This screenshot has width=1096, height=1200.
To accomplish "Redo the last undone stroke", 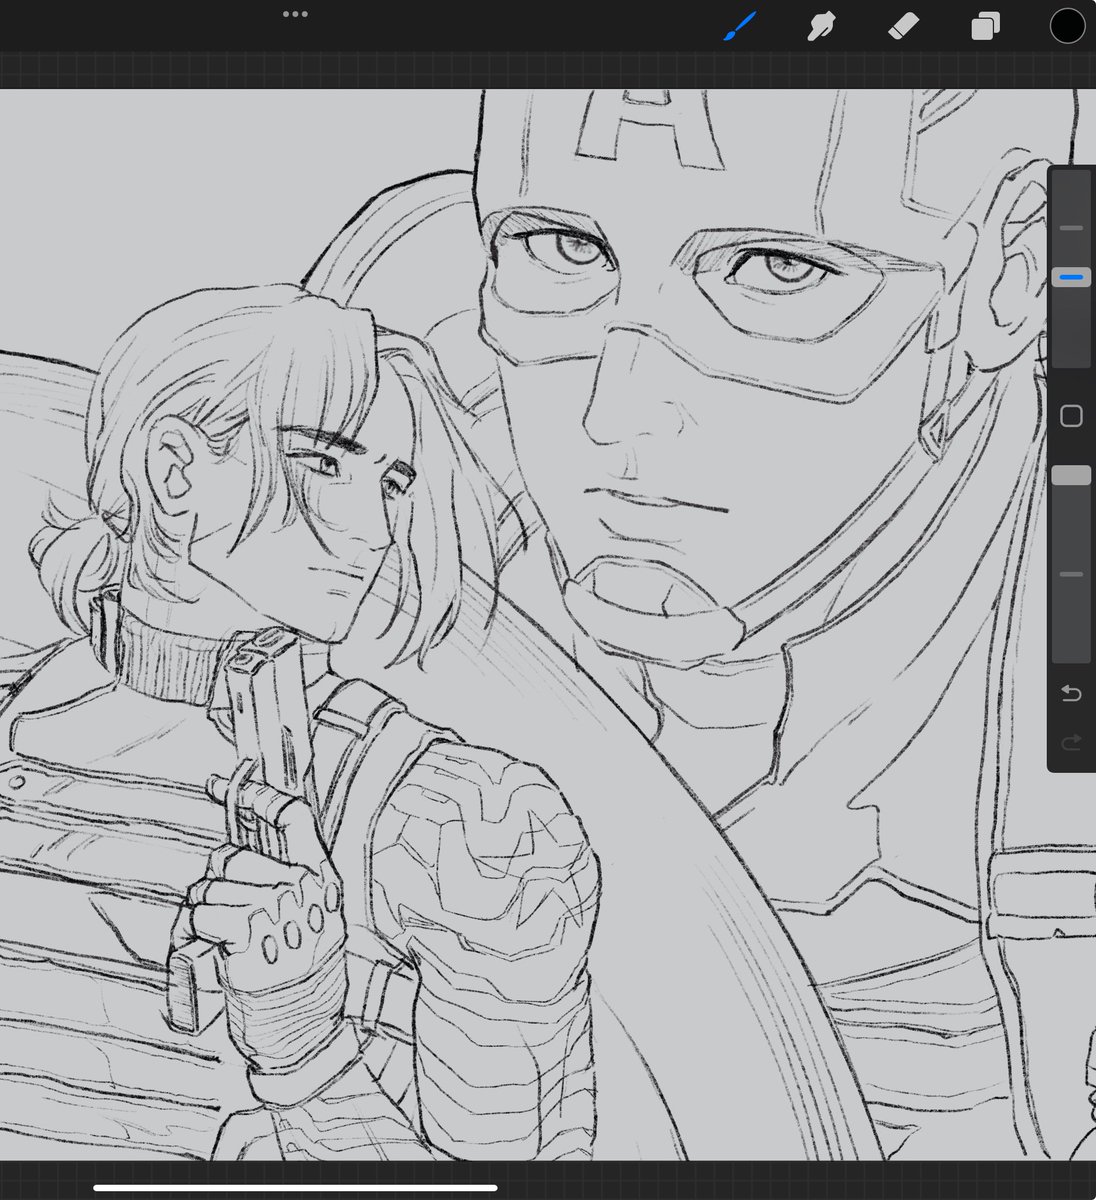I will 1071,742.
